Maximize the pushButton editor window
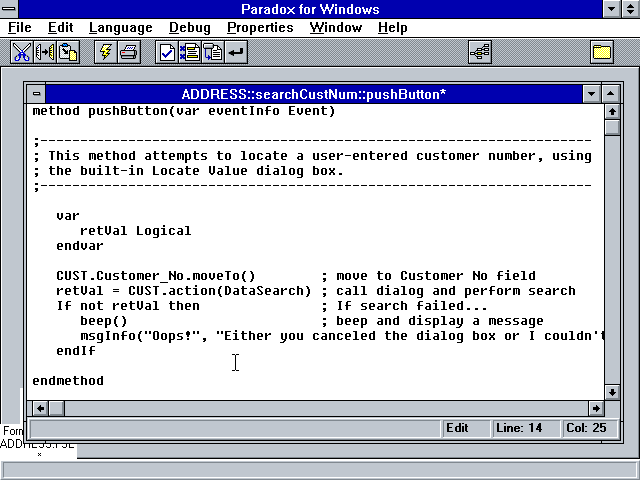 (610, 94)
